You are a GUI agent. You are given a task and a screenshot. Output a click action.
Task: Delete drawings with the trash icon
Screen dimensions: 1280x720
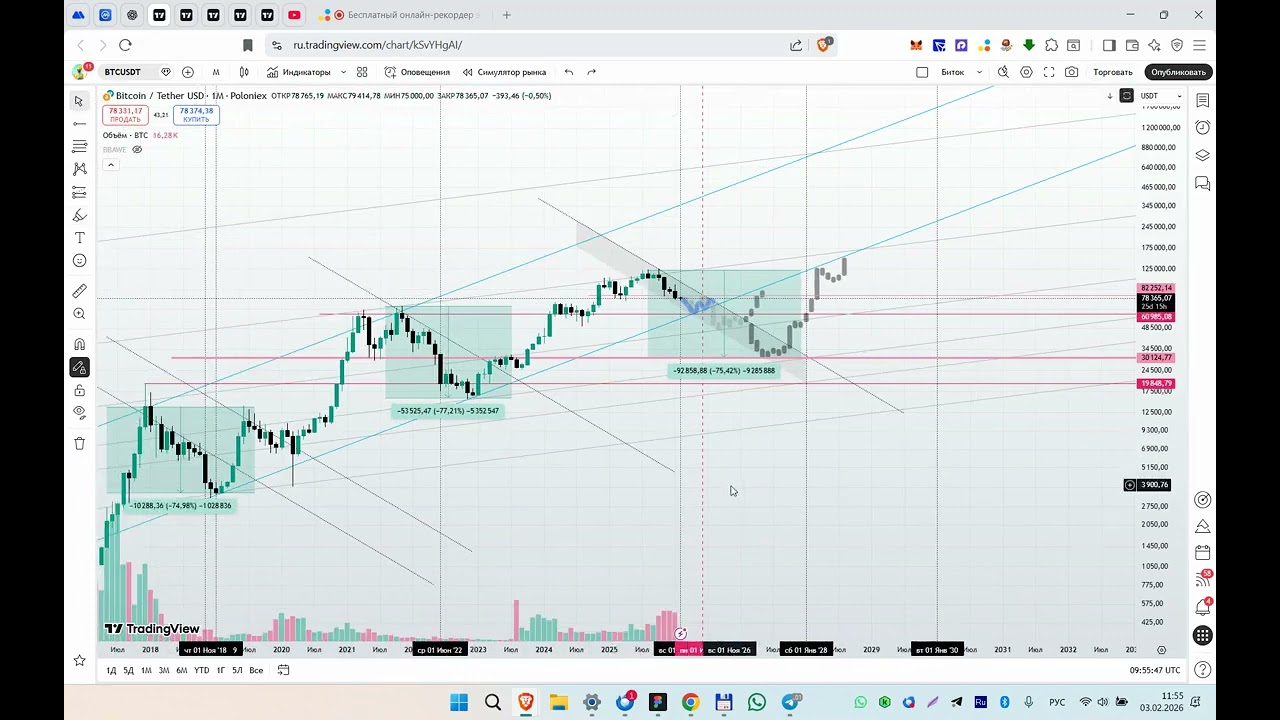pyautogui.click(x=80, y=443)
